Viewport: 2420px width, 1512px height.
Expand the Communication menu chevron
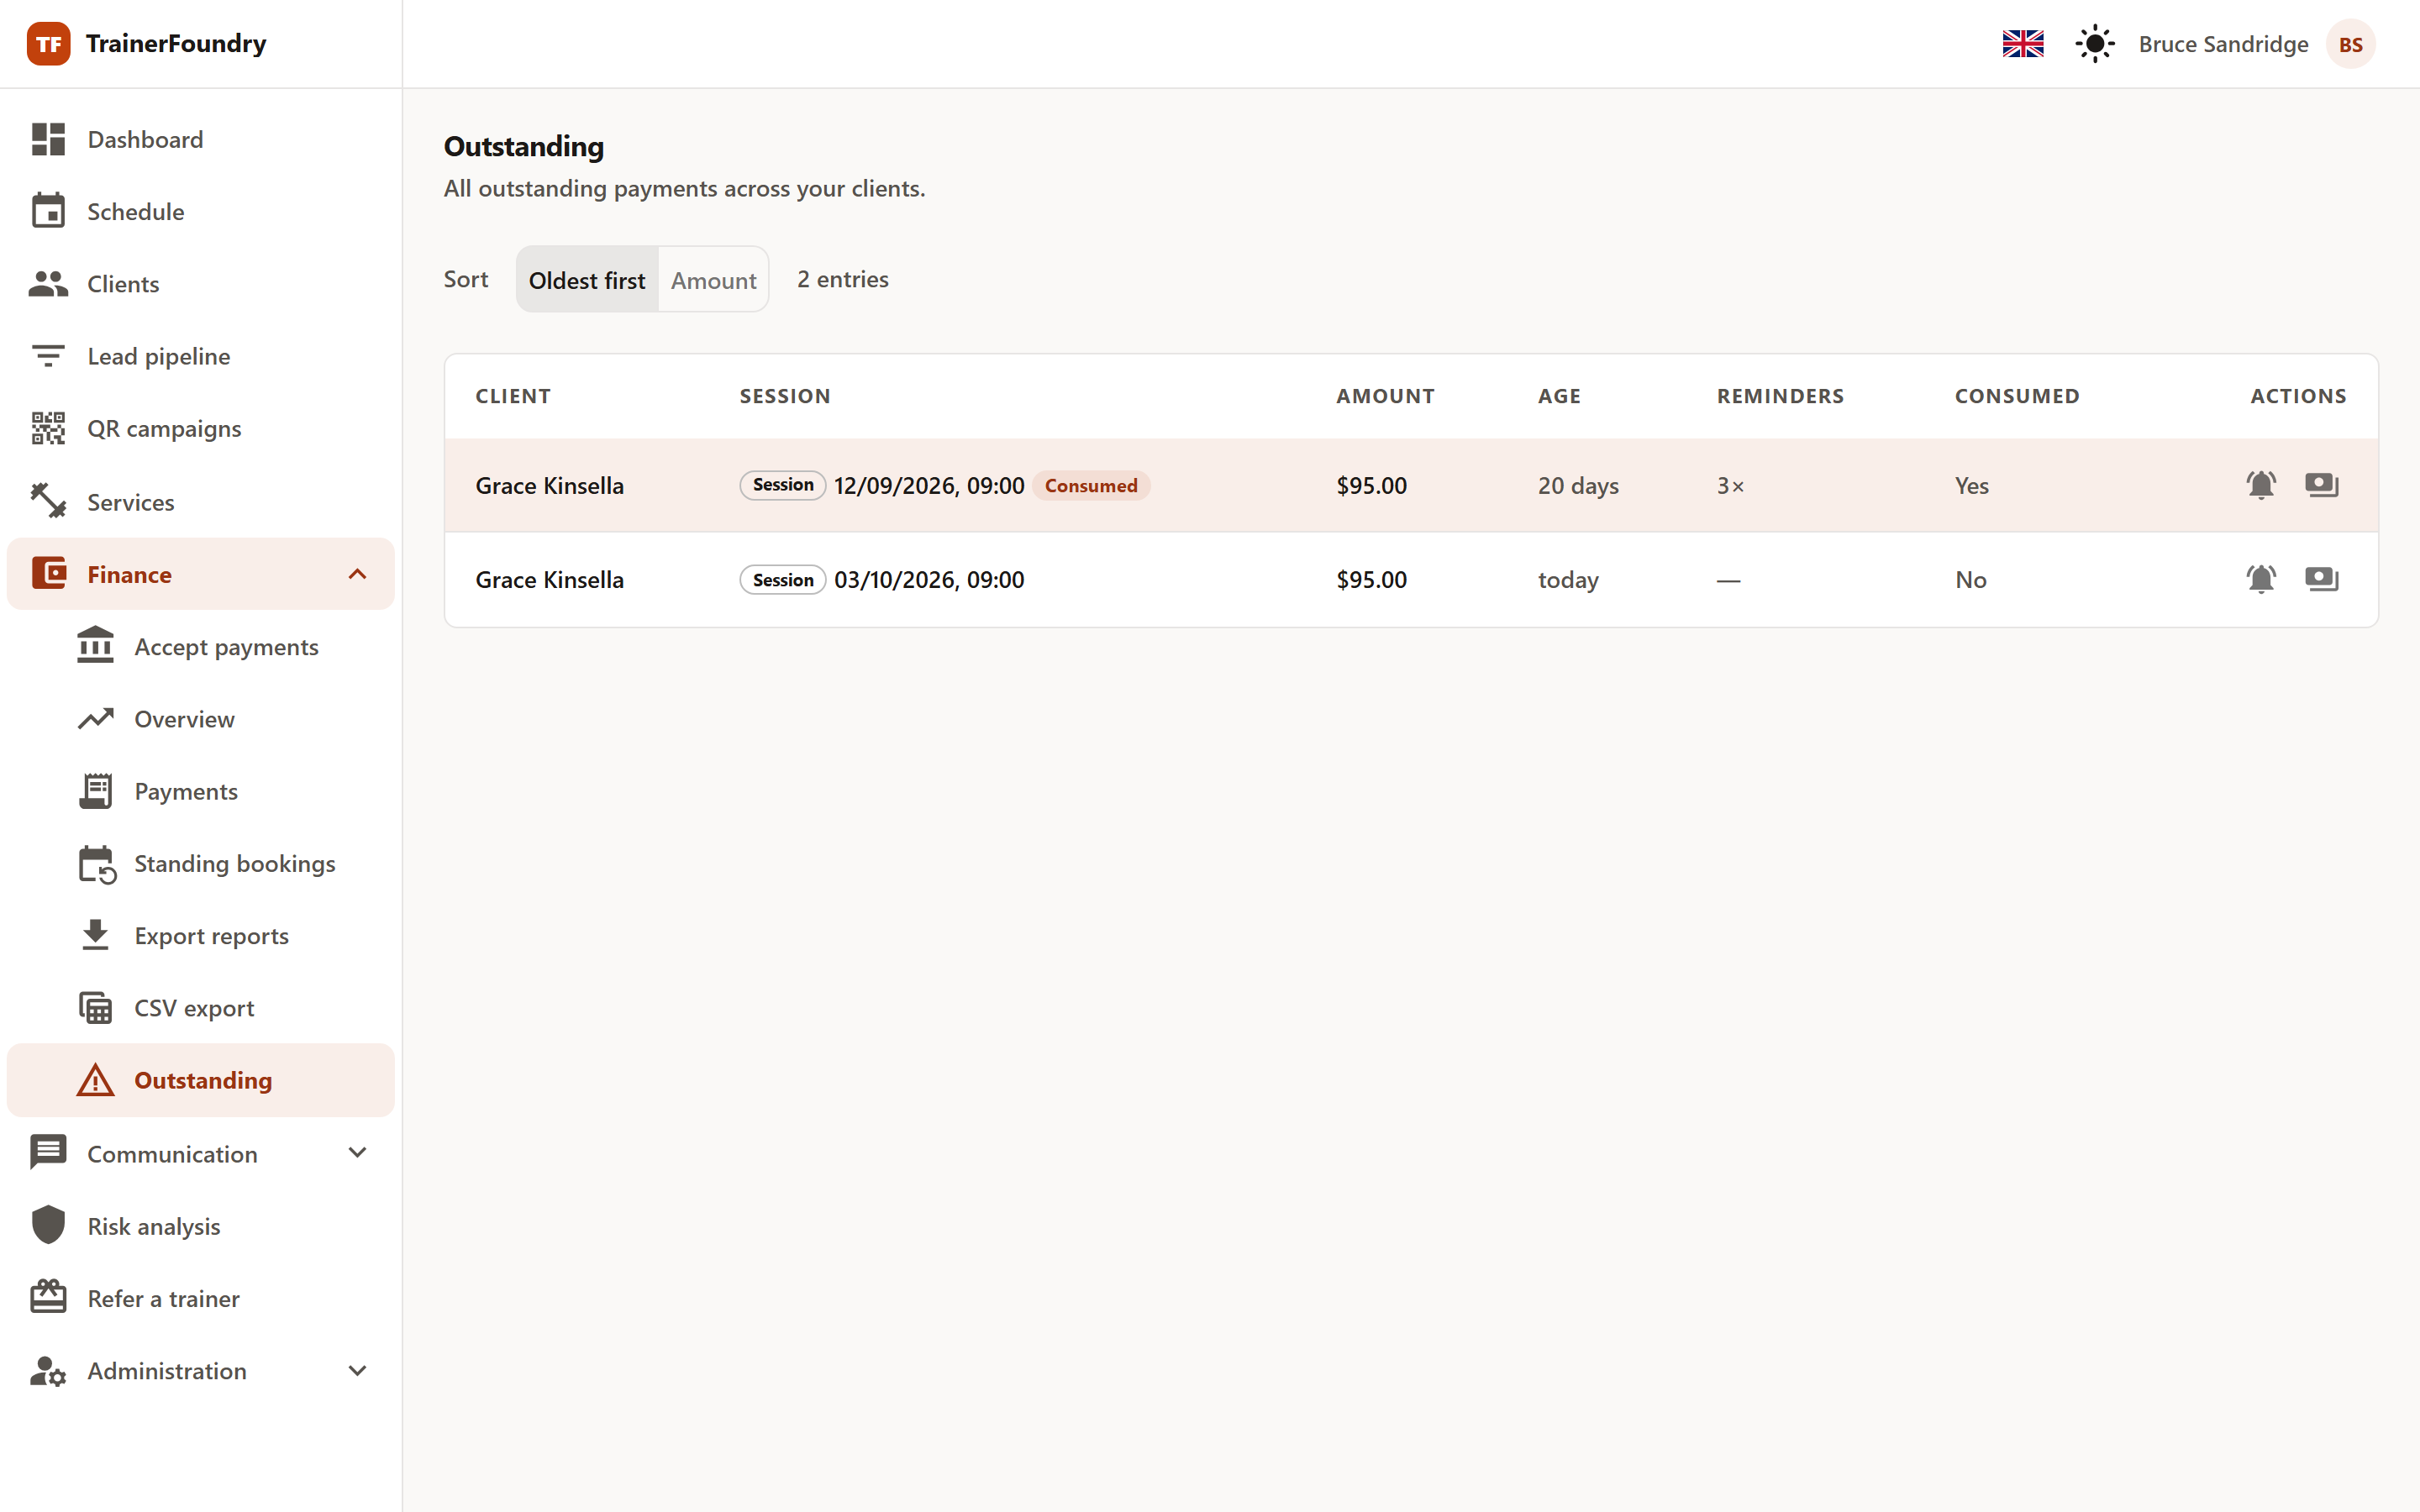(x=357, y=1153)
